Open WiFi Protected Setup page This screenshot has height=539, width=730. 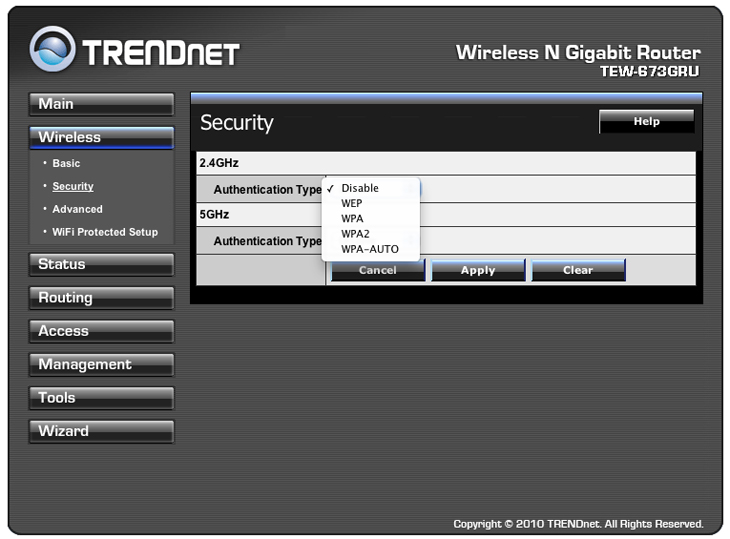[x=105, y=232]
